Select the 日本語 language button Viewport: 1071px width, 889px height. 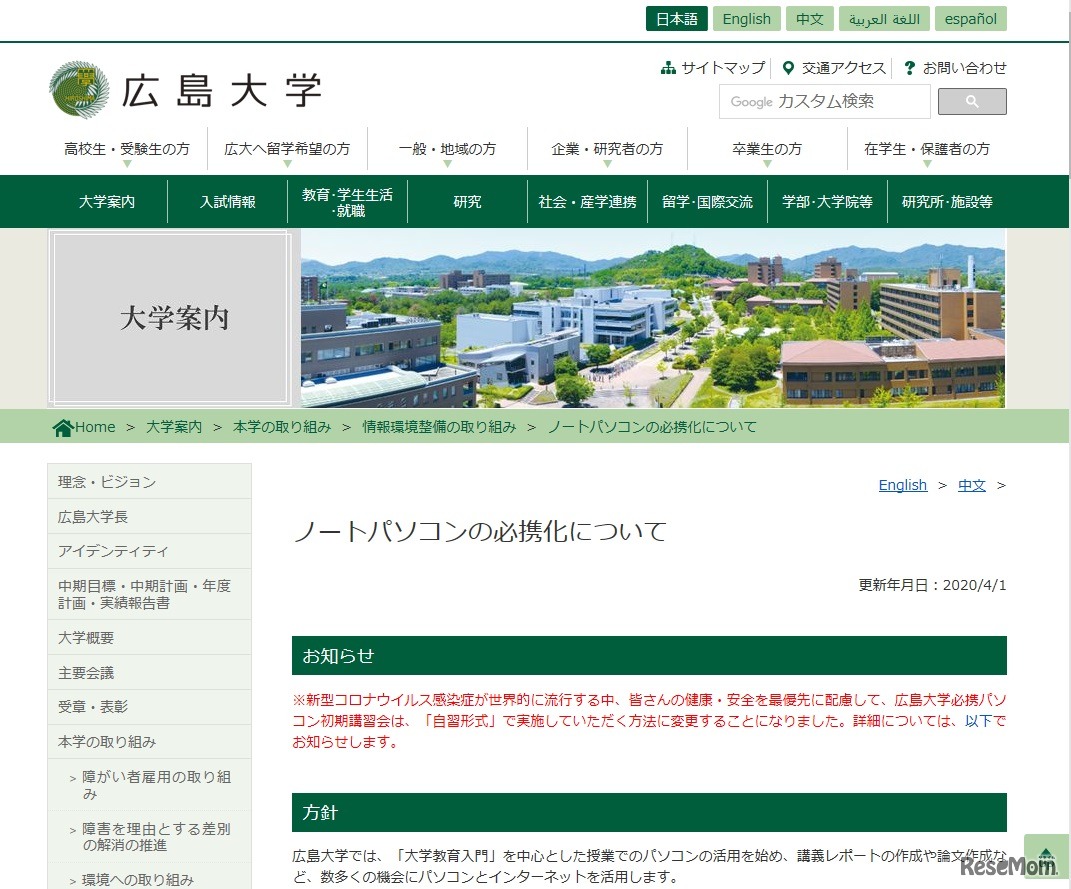click(676, 18)
